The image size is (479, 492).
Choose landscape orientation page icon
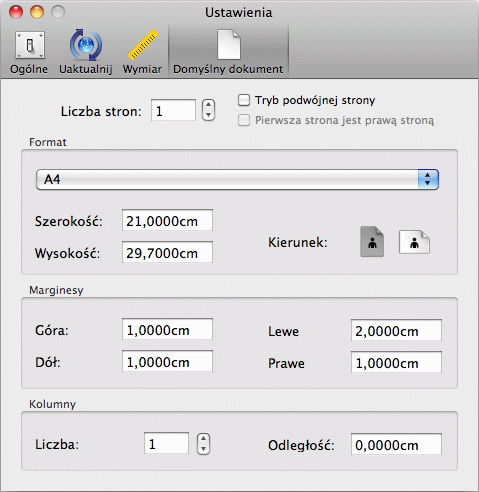tap(414, 242)
